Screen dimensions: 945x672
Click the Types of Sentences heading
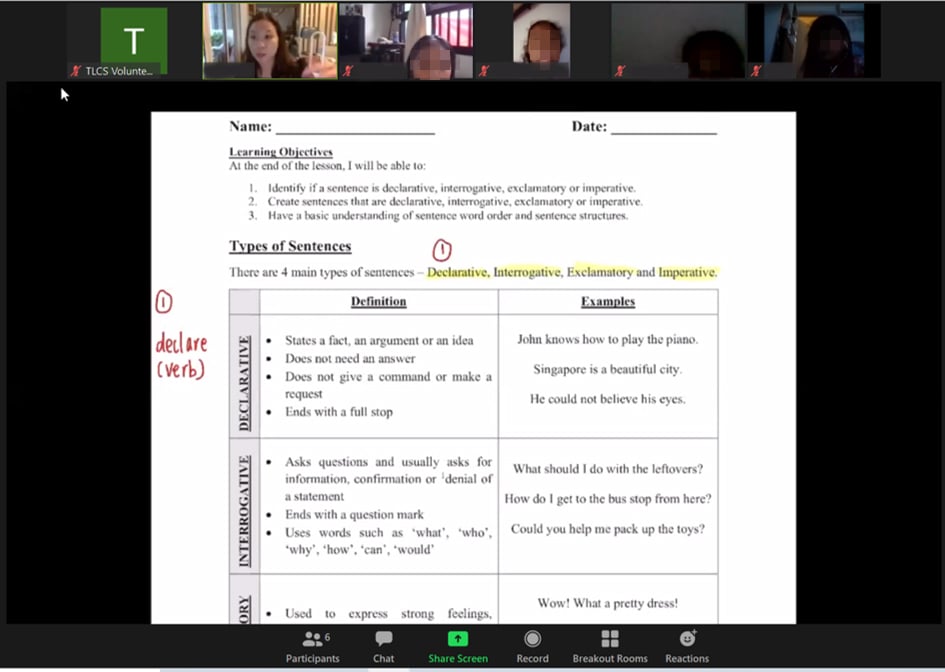click(x=290, y=246)
